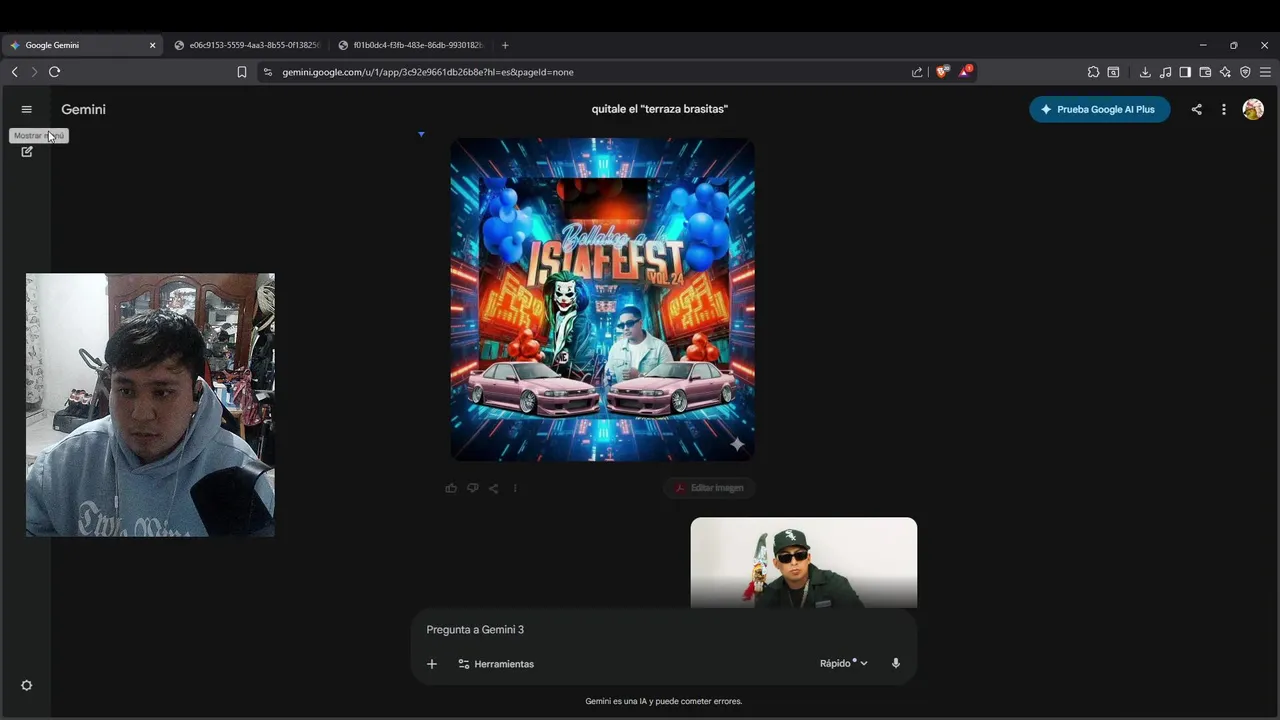Open the Herramientas tools menu
Viewport: 1280px width, 720px height.
pos(496,664)
